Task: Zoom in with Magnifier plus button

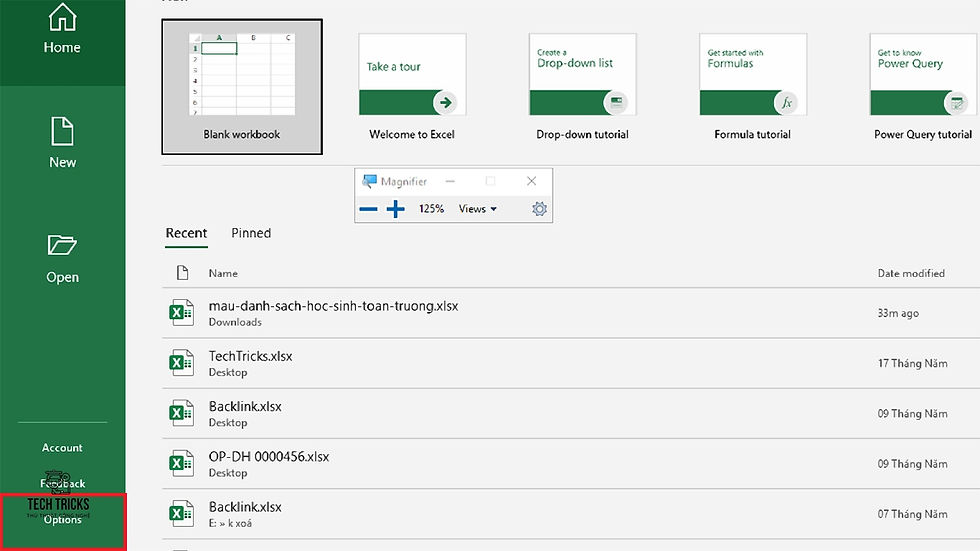Action: pyautogui.click(x=395, y=209)
